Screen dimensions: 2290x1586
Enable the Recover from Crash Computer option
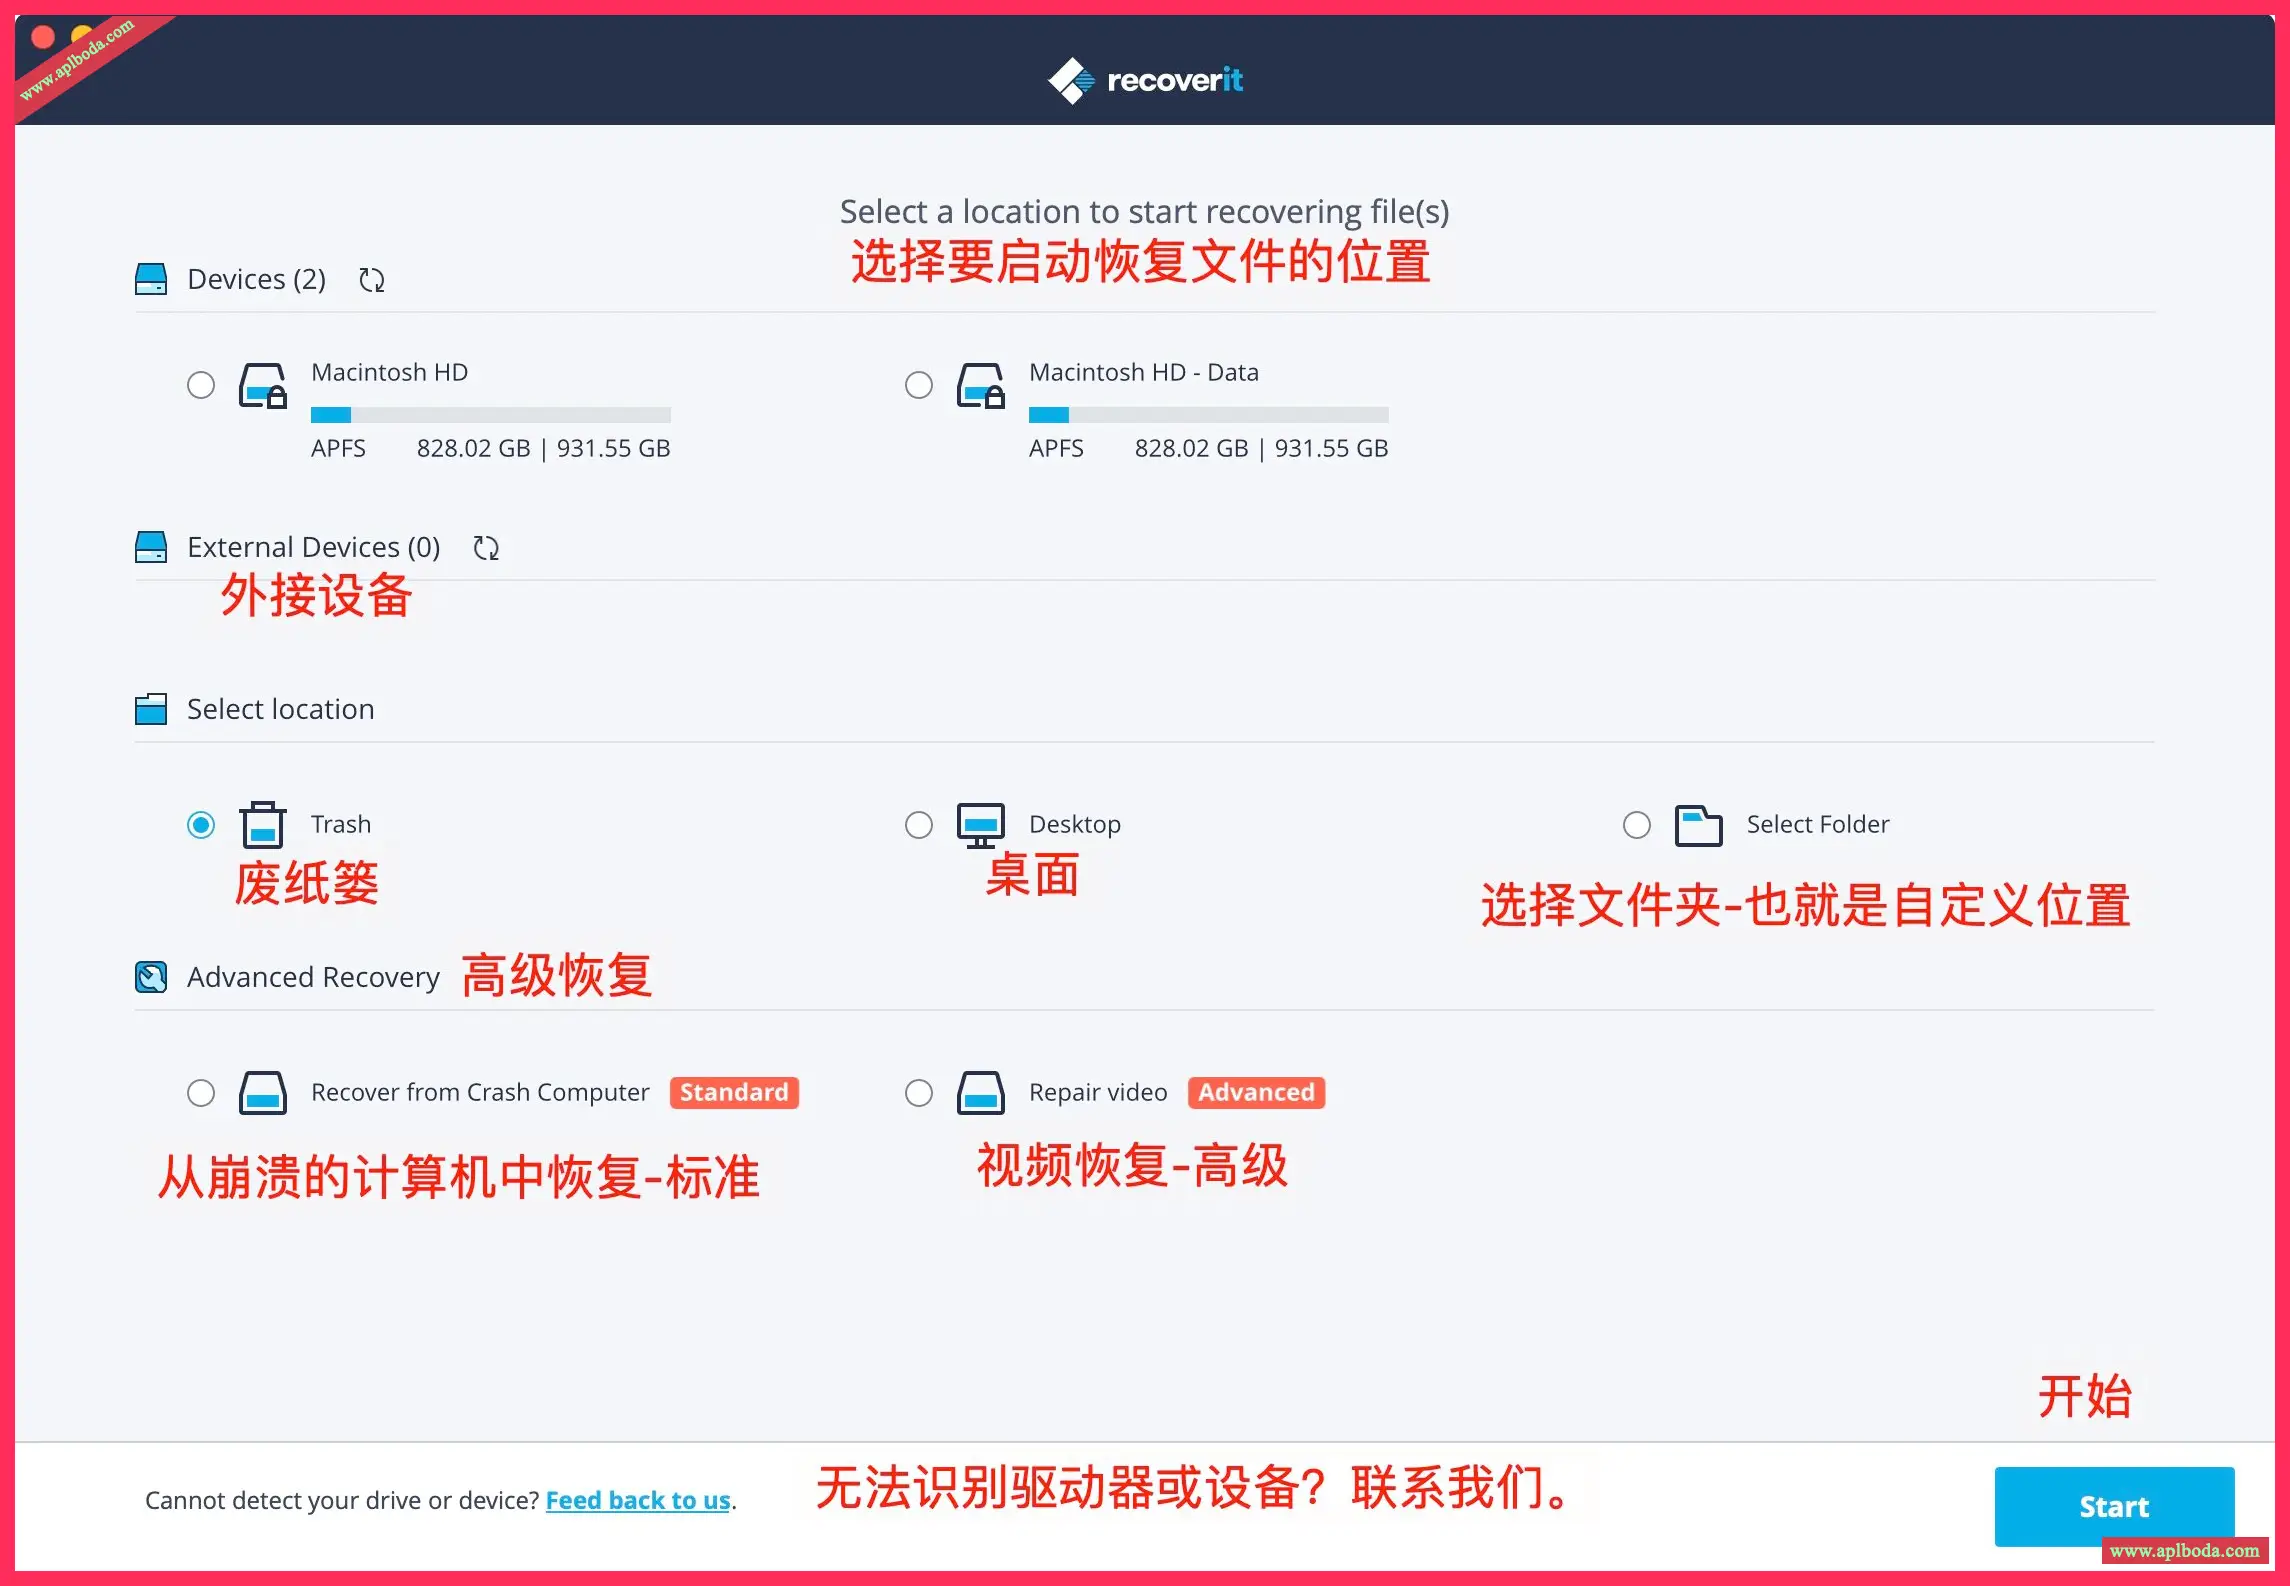click(x=201, y=1093)
